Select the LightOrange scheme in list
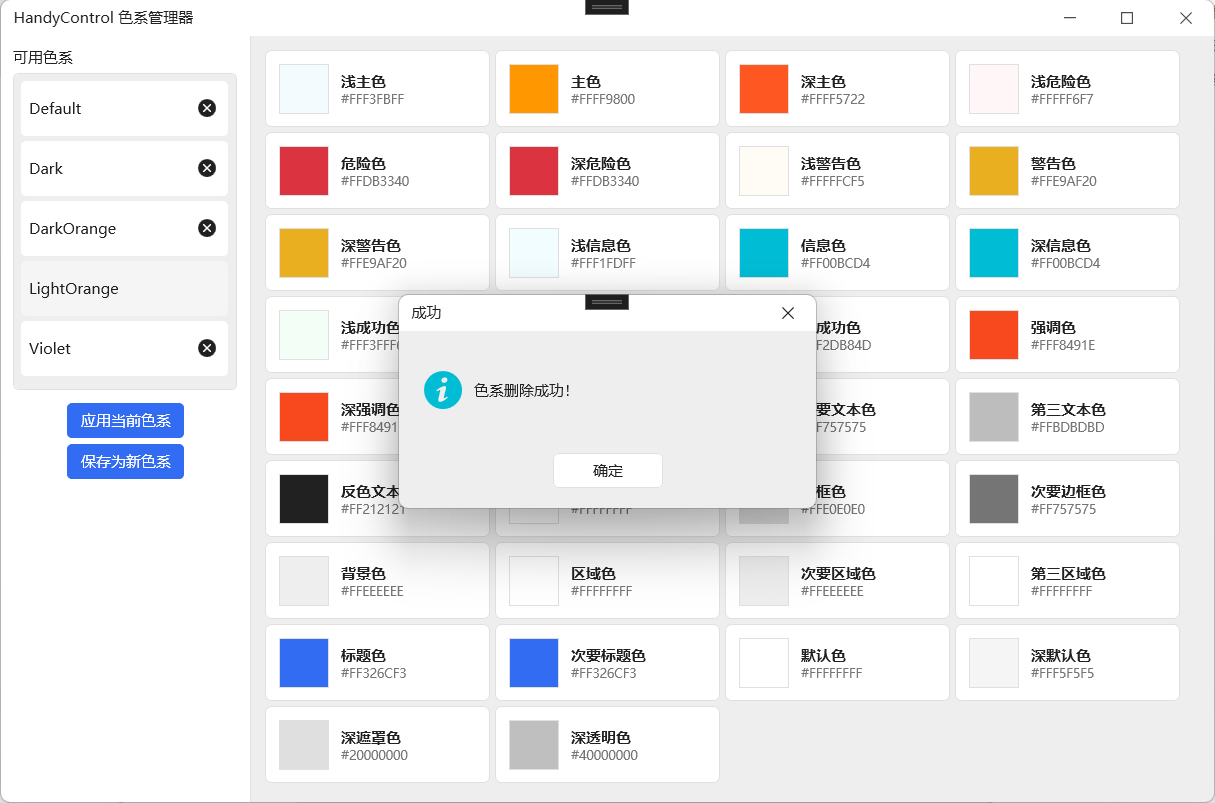The width and height of the screenshot is (1215, 803). click(125, 288)
